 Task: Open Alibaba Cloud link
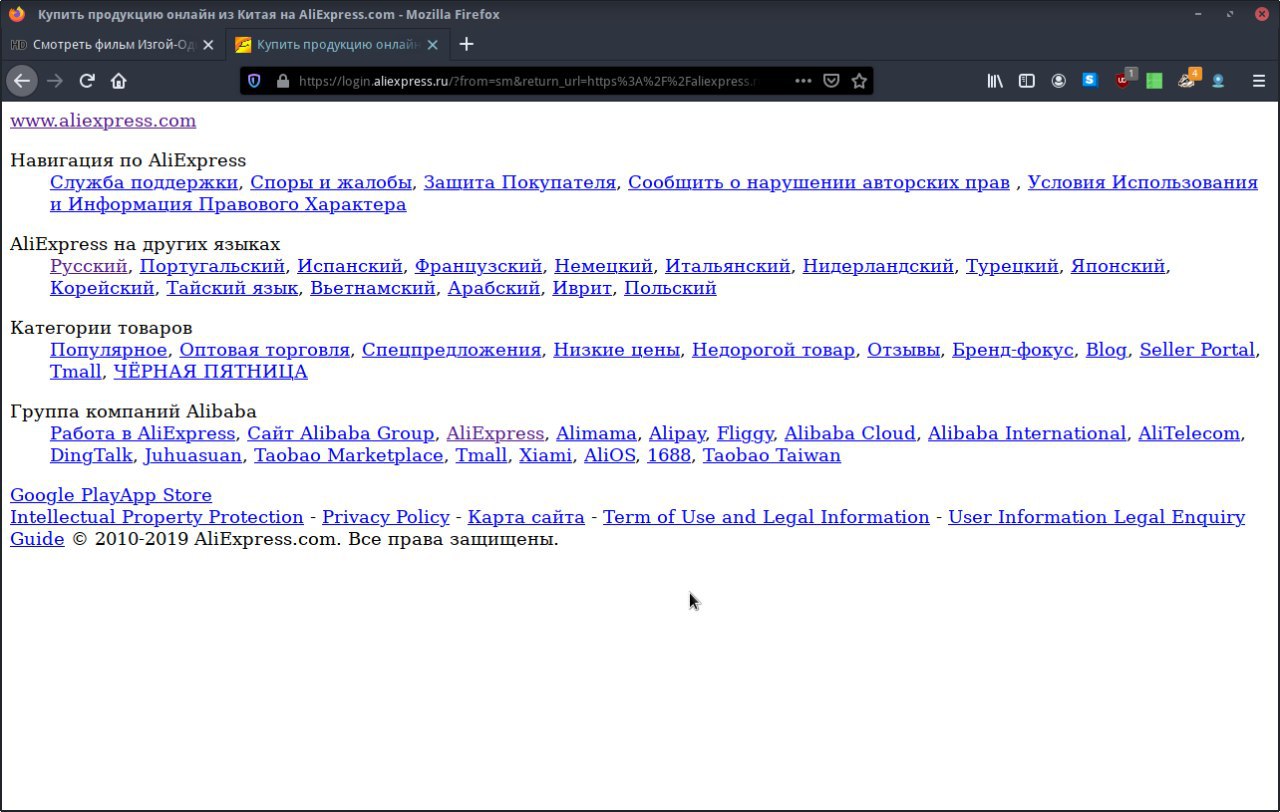pos(850,434)
